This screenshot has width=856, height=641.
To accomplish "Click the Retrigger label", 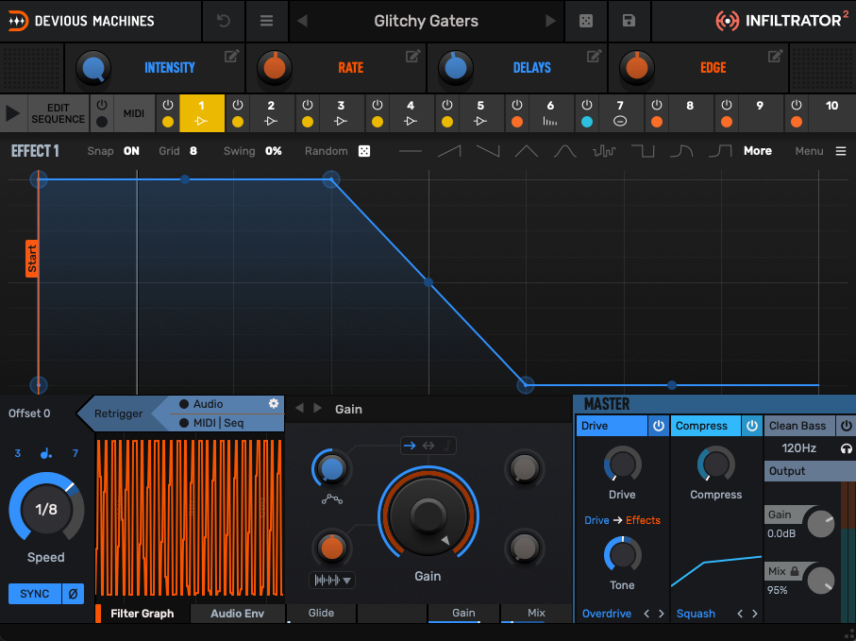I will click(x=118, y=413).
